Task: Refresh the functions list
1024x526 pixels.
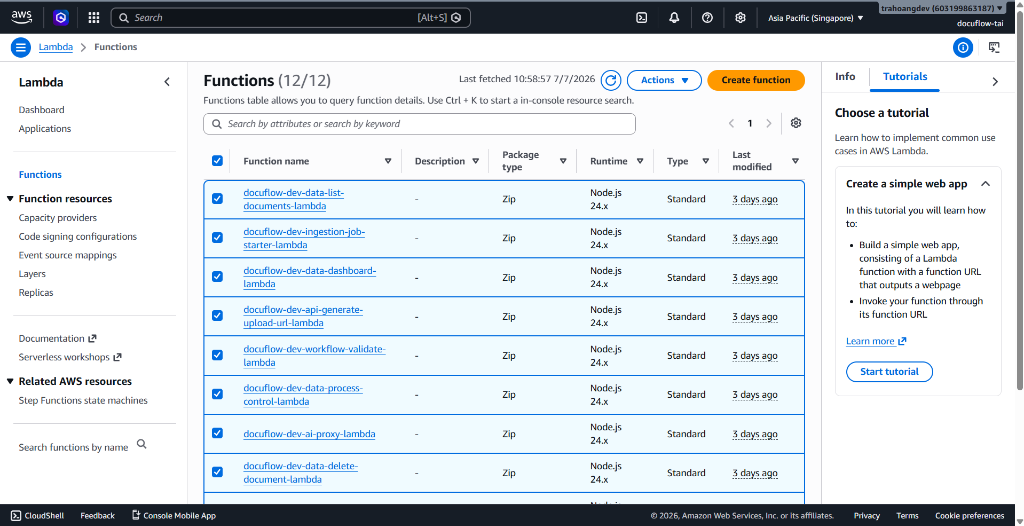Action: 611,80
